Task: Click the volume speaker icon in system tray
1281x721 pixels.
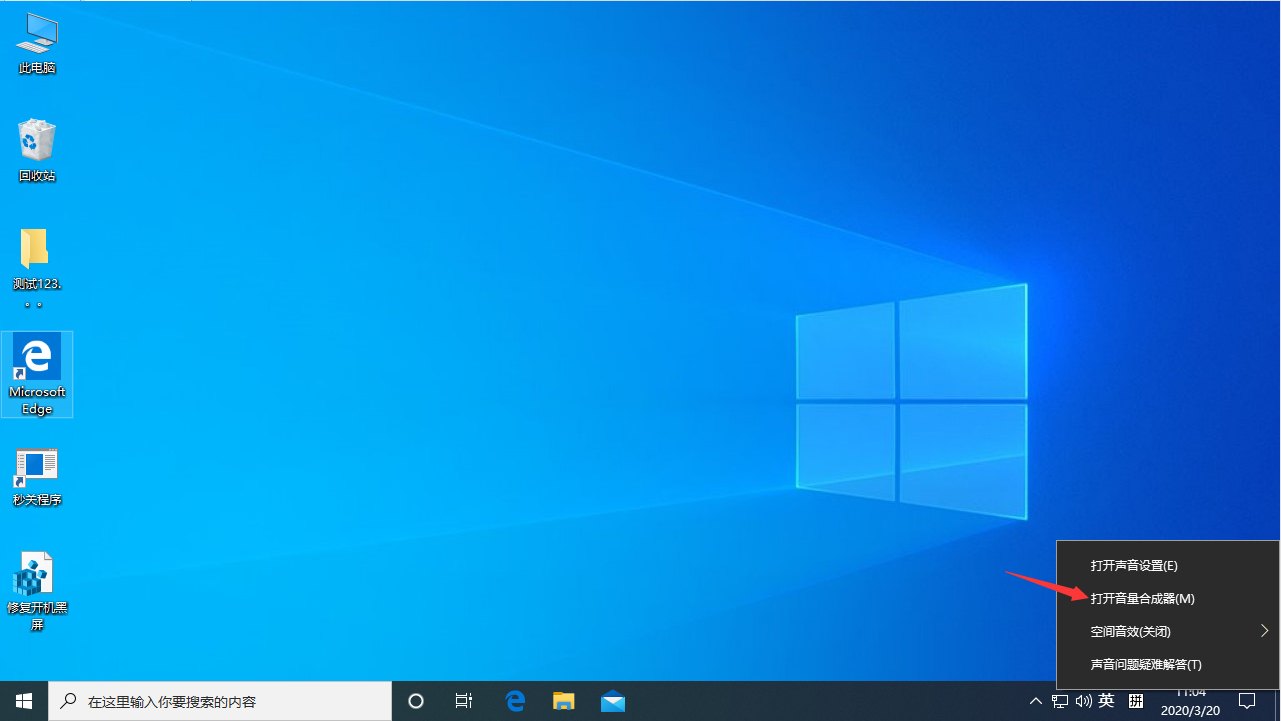Action: point(1083,700)
